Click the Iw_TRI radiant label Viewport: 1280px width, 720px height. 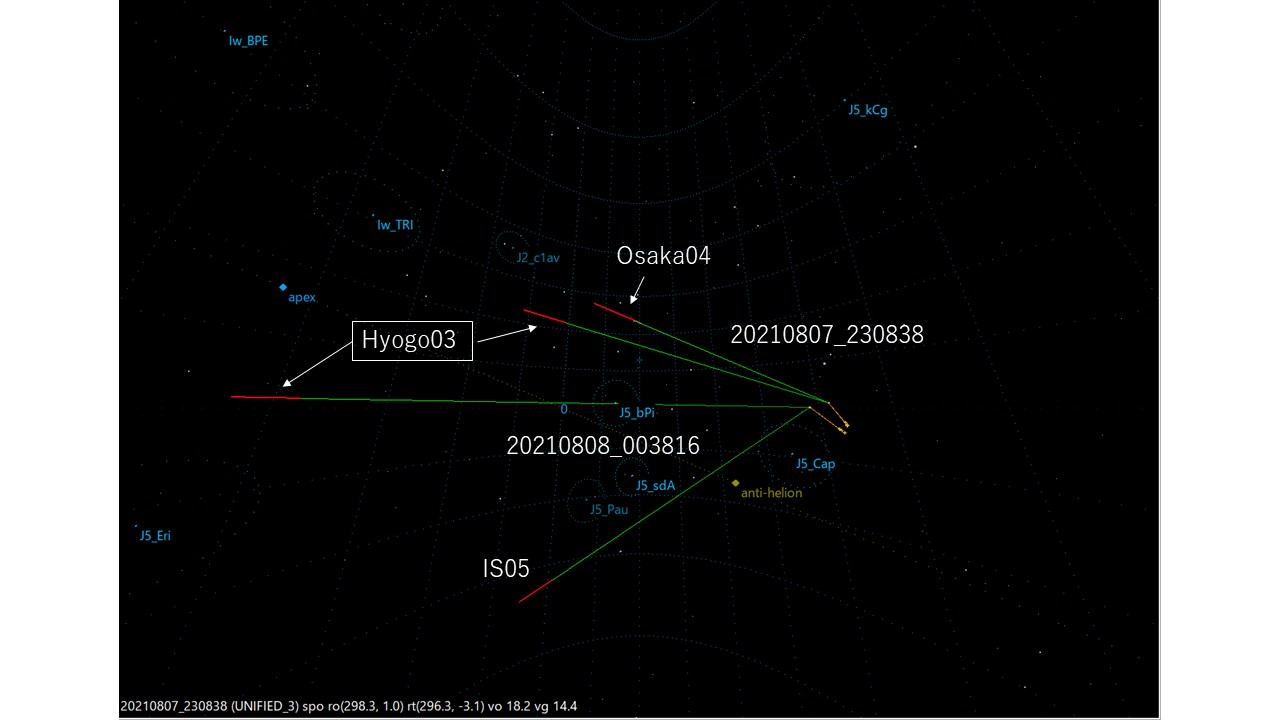pos(395,226)
